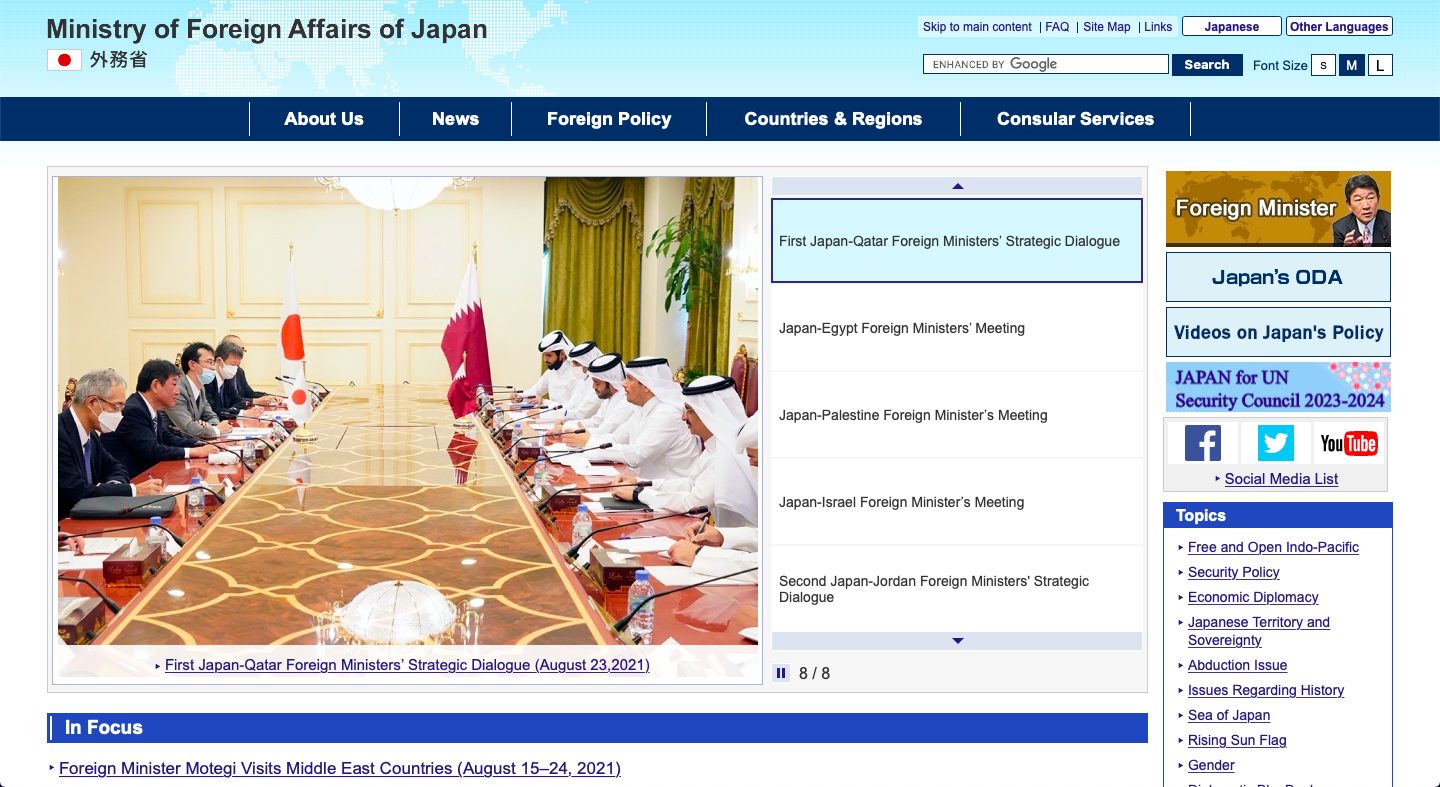
Task: Select Japan-Egypt Foreign Ministers' Meeting item
Action: click(957, 328)
